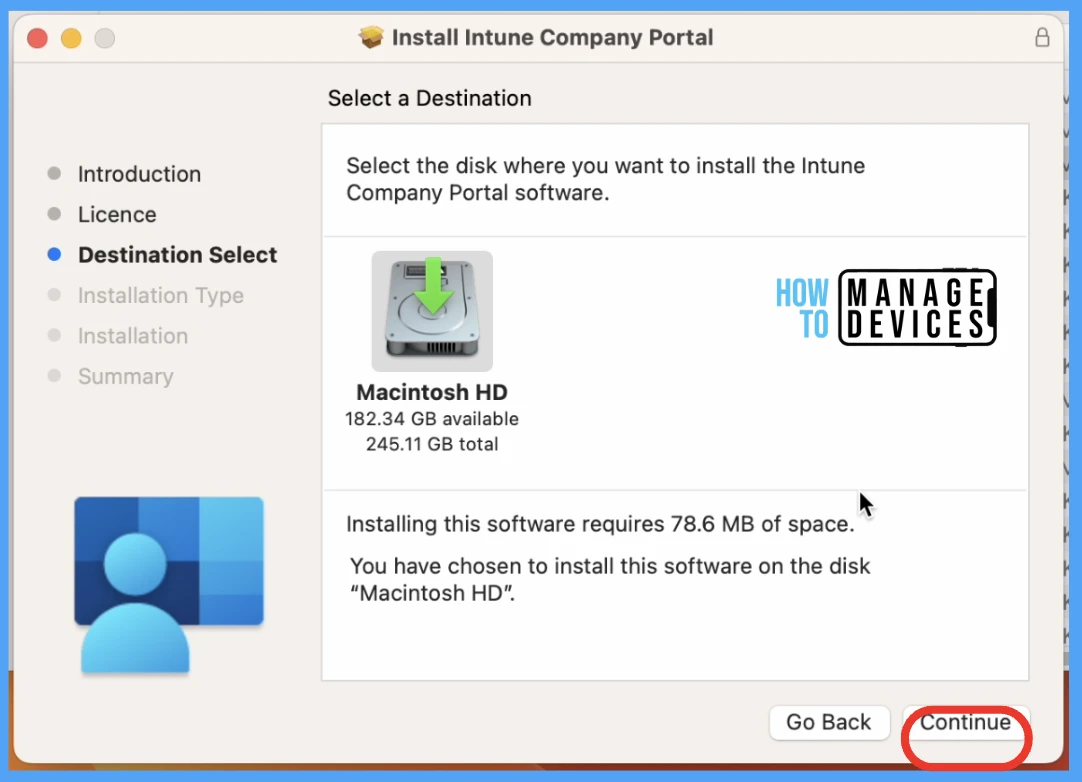Click the lock icon in title bar
The height and width of the screenshot is (782, 1082).
(1042, 37)
